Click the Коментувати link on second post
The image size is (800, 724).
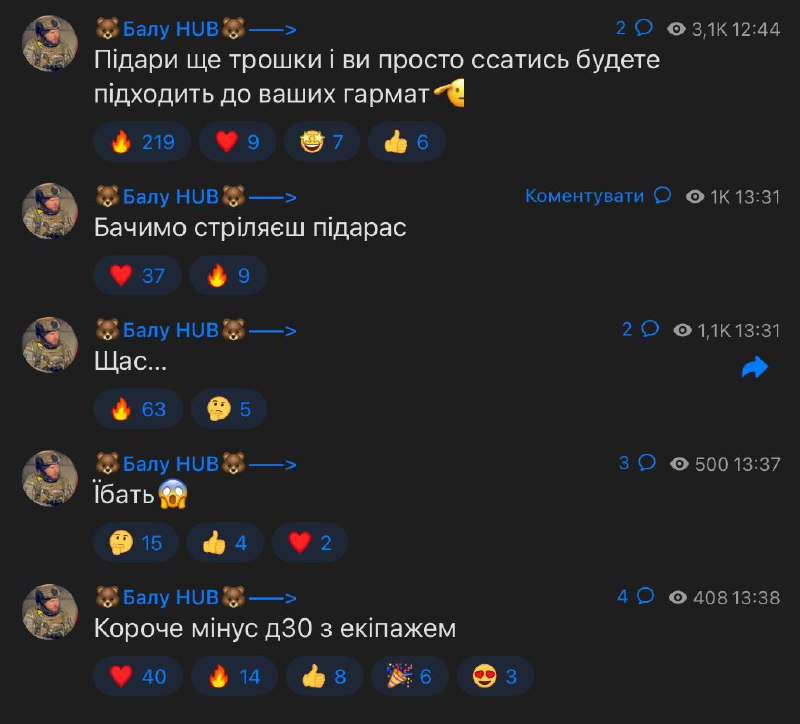584,196
